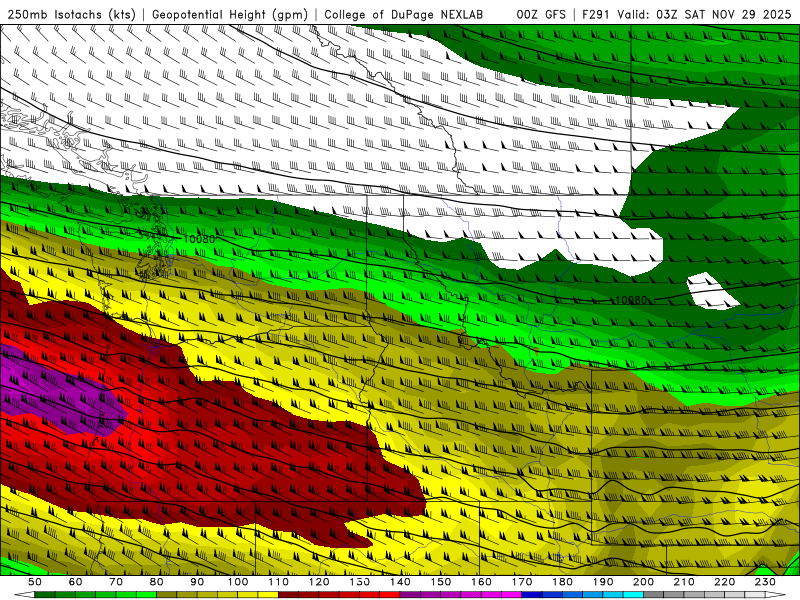The height and width of the screenshot is (600, 800).
Task: Click the gray segment of the color bar
Action: click(x=653, y=595)
